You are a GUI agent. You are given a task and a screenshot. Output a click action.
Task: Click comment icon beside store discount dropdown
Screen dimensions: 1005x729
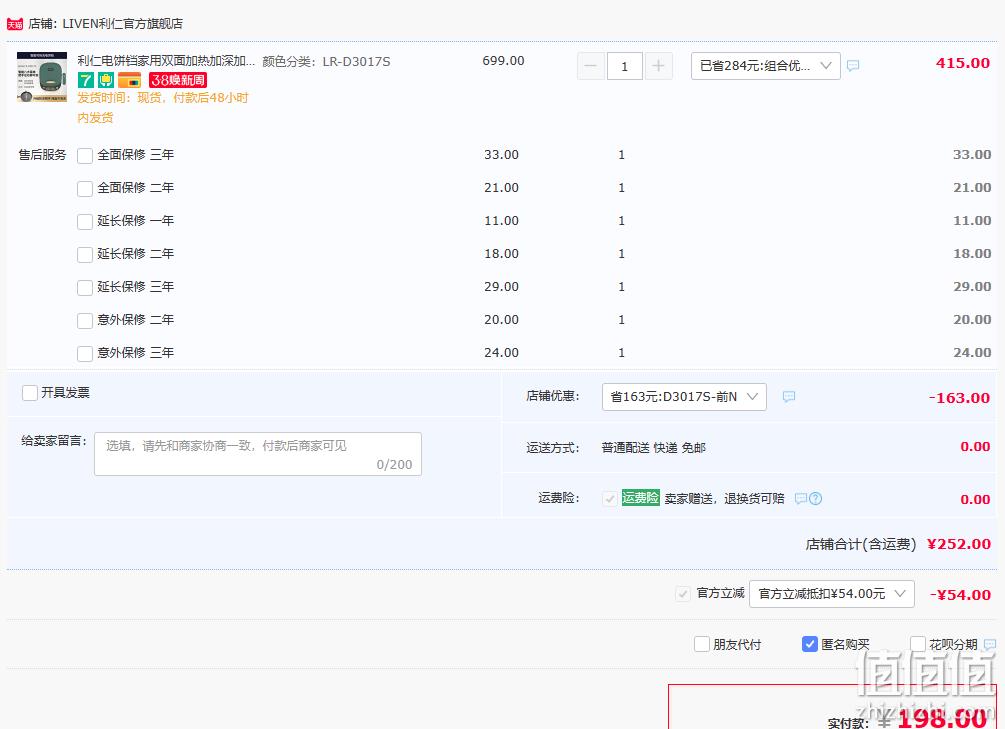(x=789, y=397)
